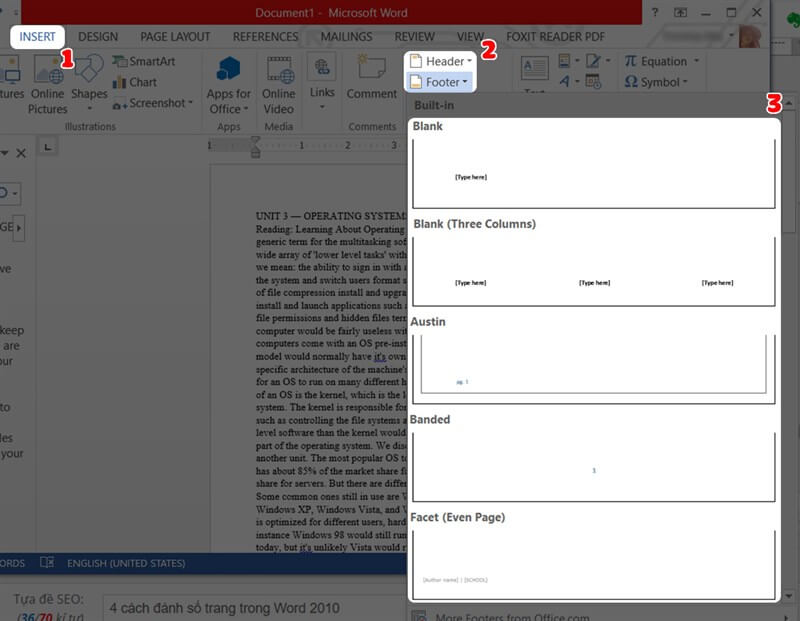This screenshot has width=800, height=621.
Task: Insert a Chart
Action: (134, 82)
